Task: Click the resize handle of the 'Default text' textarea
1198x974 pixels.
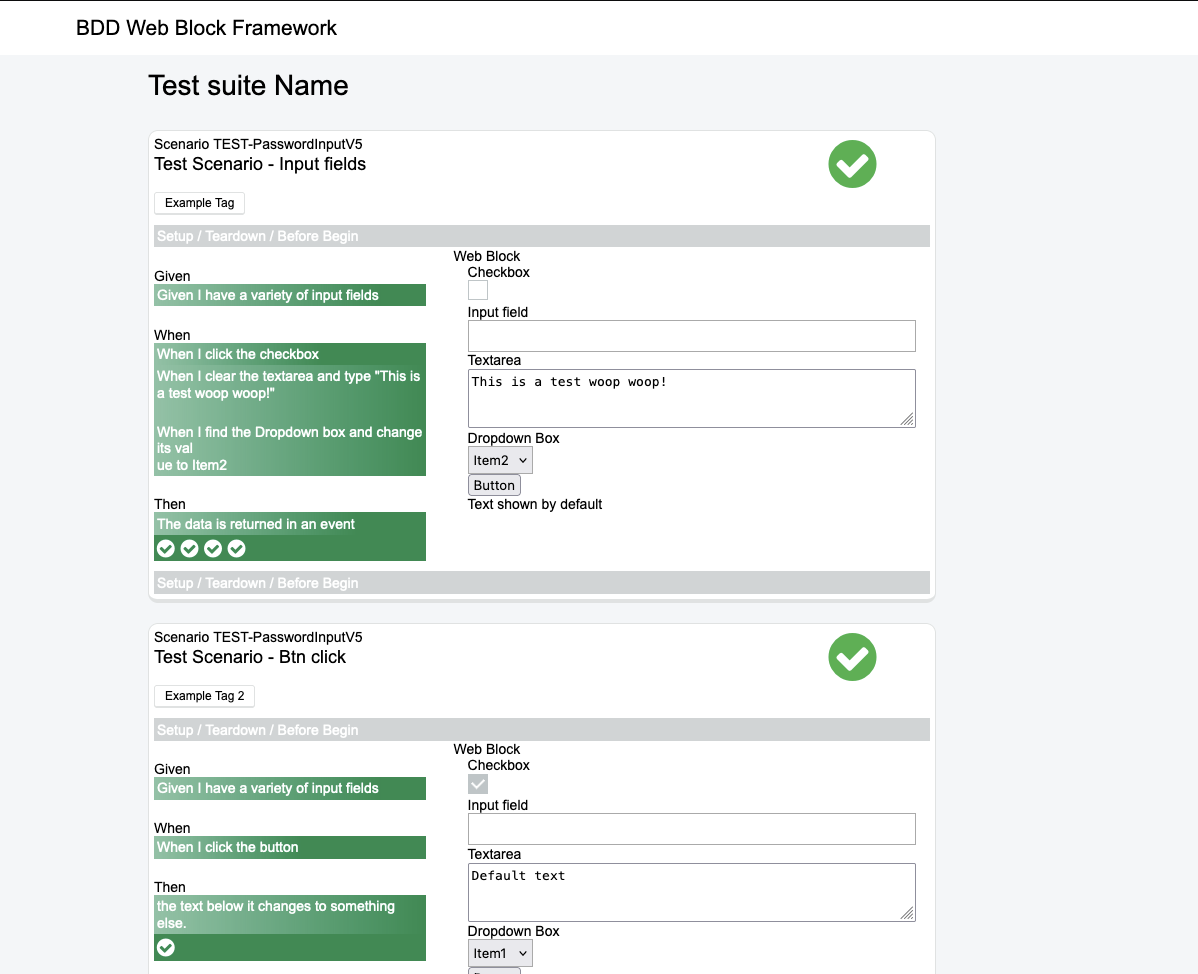Action: point(907,913)
